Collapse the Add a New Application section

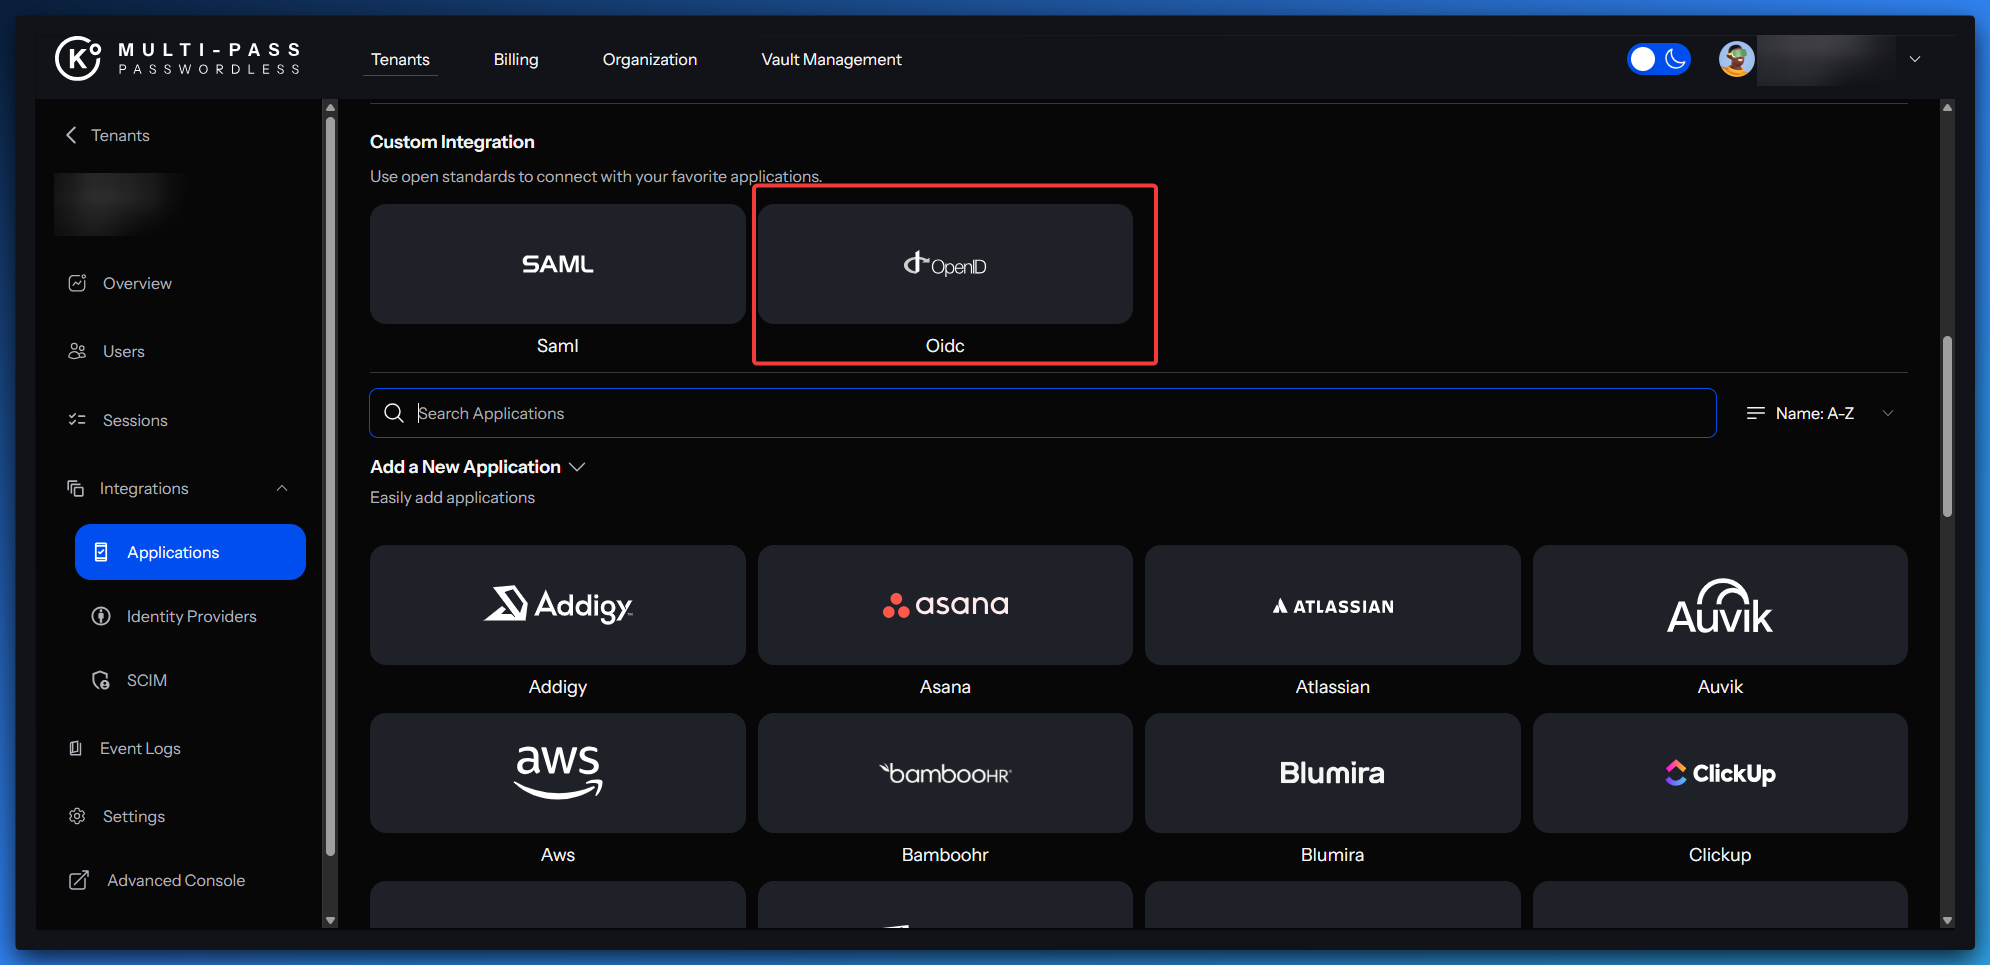pyautogui.click(x=577, y=467)
